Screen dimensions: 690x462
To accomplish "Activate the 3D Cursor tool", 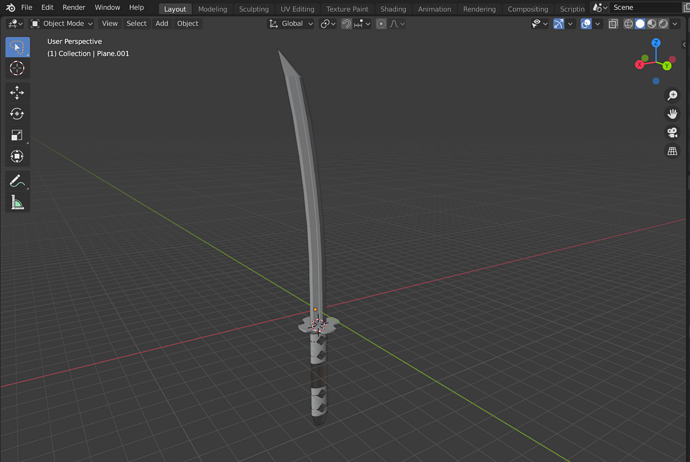I will [17, 68].
